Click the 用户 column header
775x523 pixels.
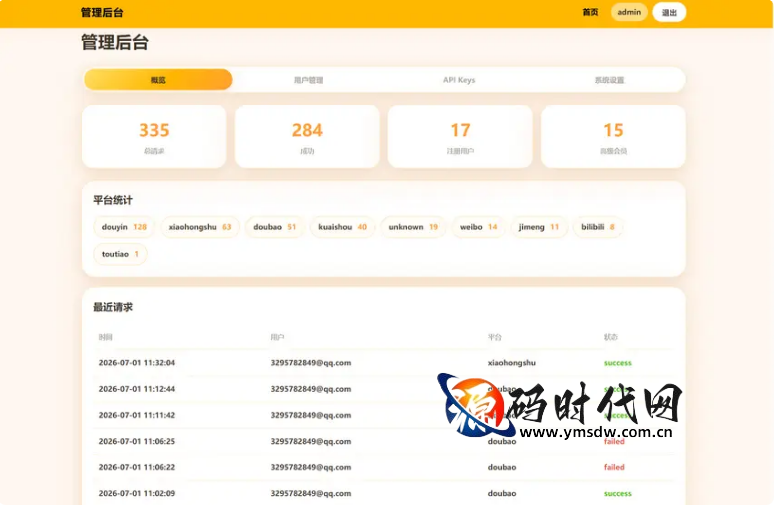[277, 337]
